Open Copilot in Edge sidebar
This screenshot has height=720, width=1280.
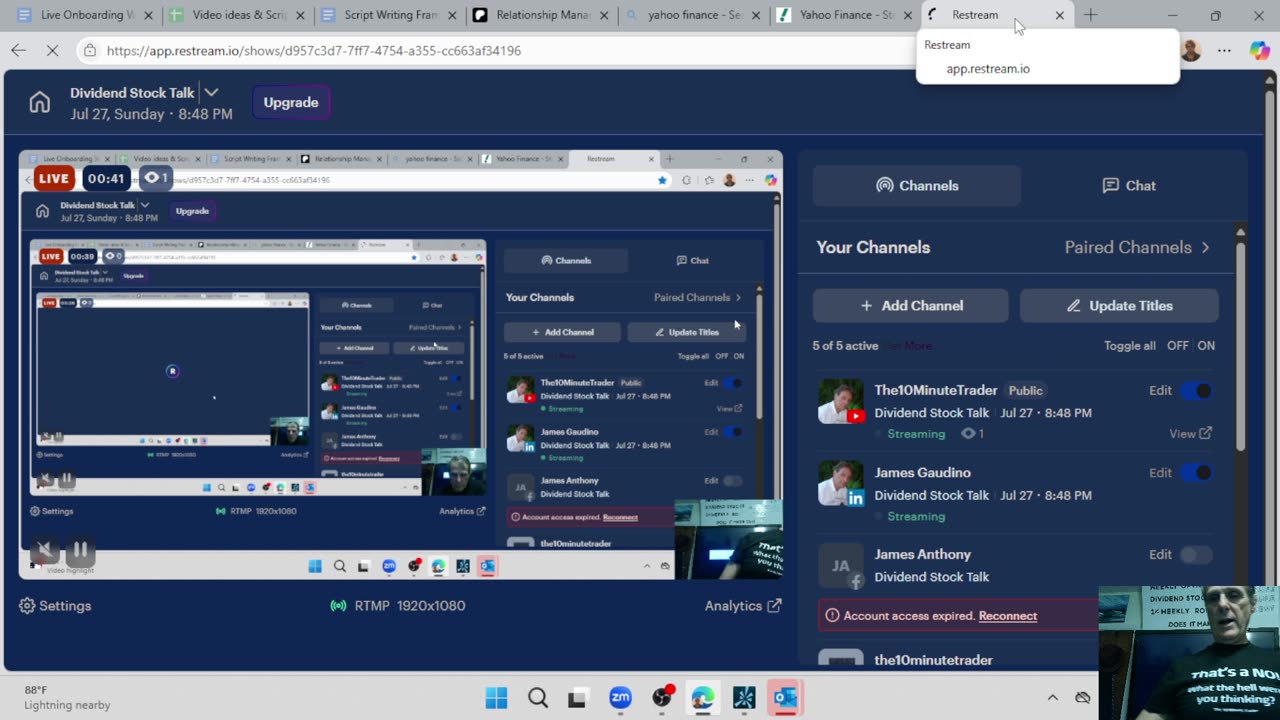1260,50
